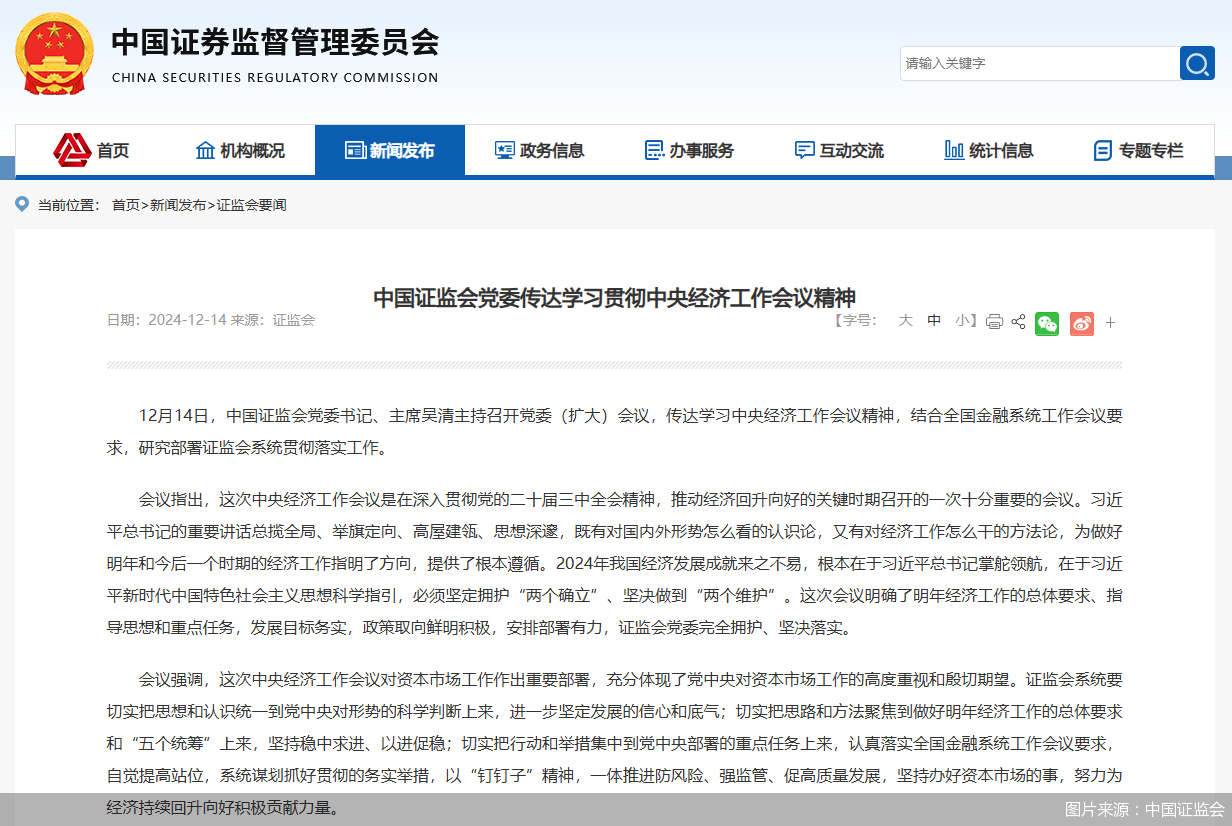1232x826 pixels.
Task: Share article via WeChat icon
Action: [x=1047, y=323]
